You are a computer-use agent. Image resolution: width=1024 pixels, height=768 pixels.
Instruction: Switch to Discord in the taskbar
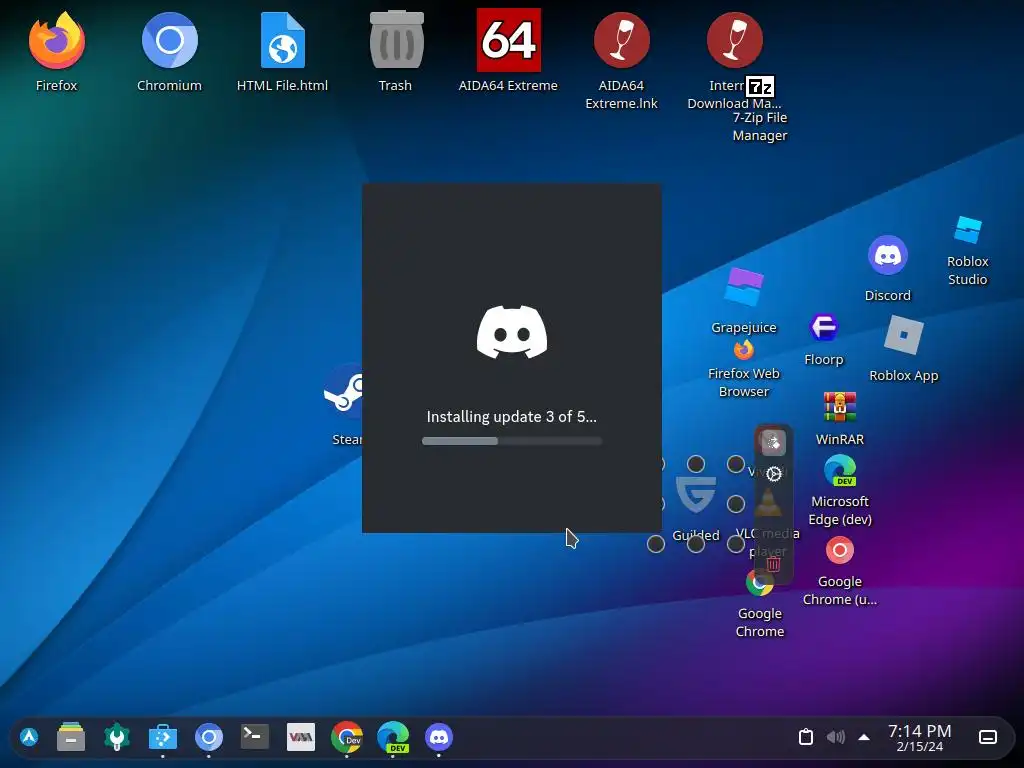coord(439,737)
